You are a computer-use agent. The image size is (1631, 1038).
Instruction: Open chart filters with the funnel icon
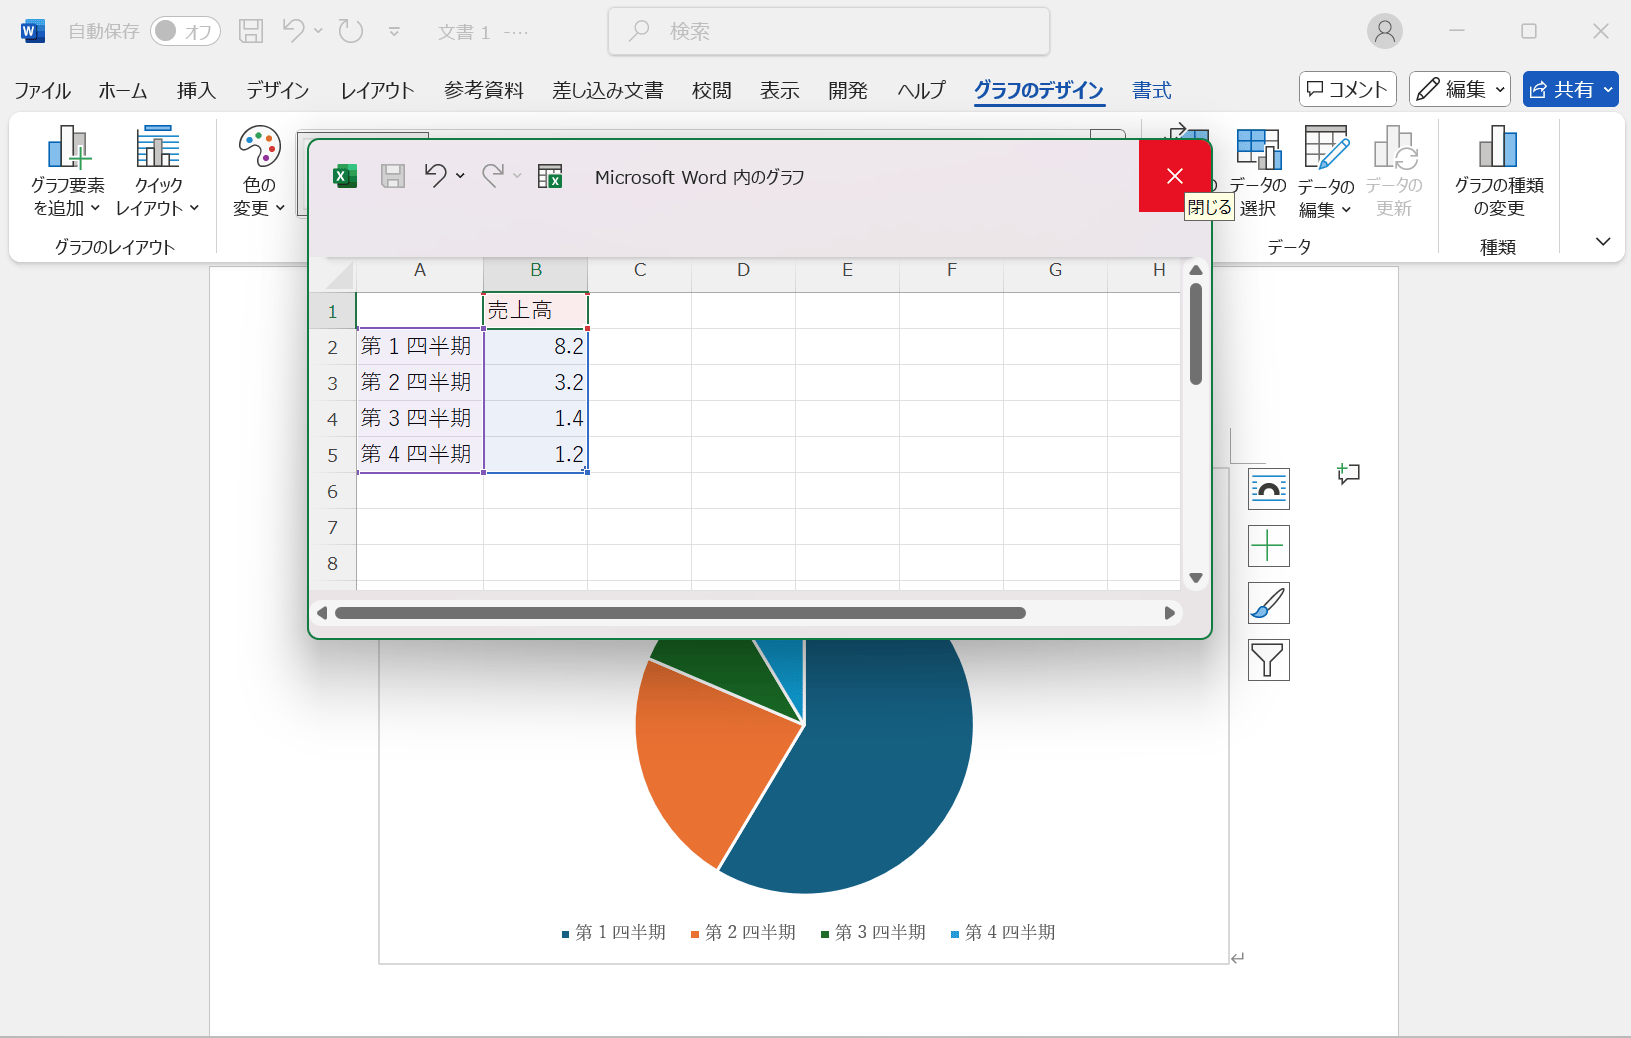(x=1268, y=660)
